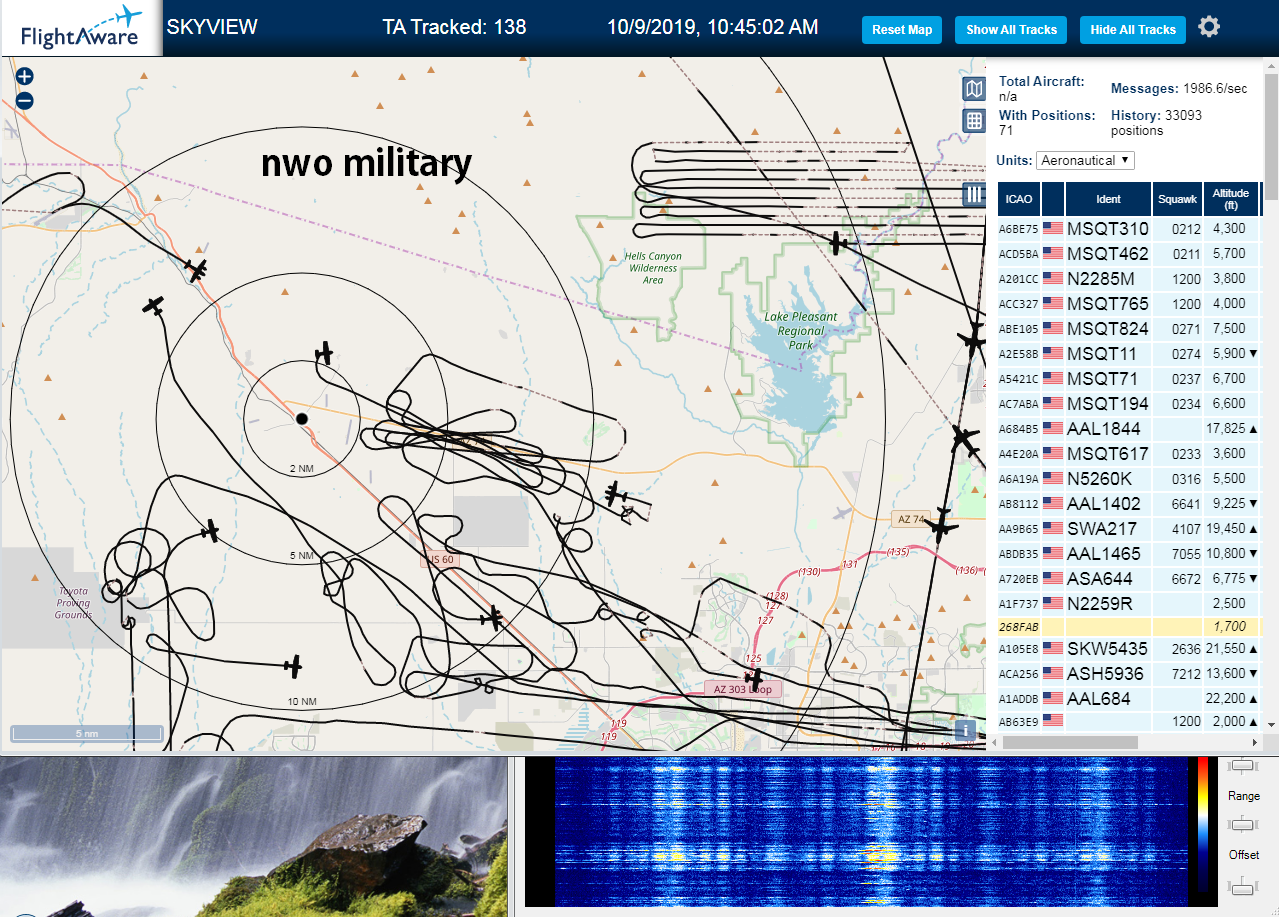Viewport: 1279px width, 917px height.
Task: Select the MSQT194 aircraft row
Action: click(x=1128, y=403)
